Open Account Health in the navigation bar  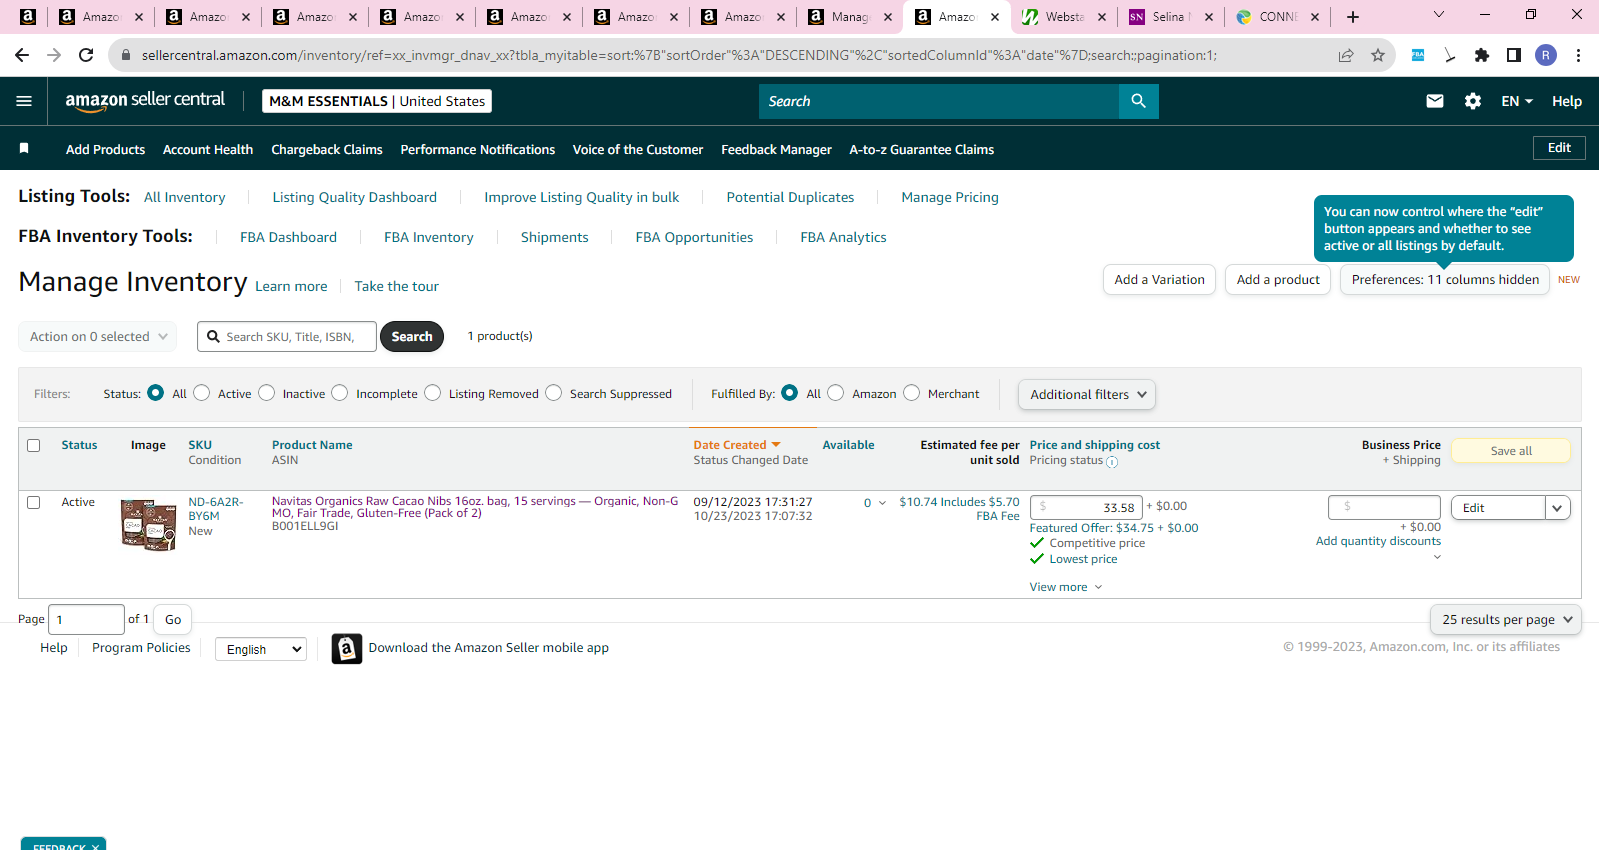[x=208, y=149]
